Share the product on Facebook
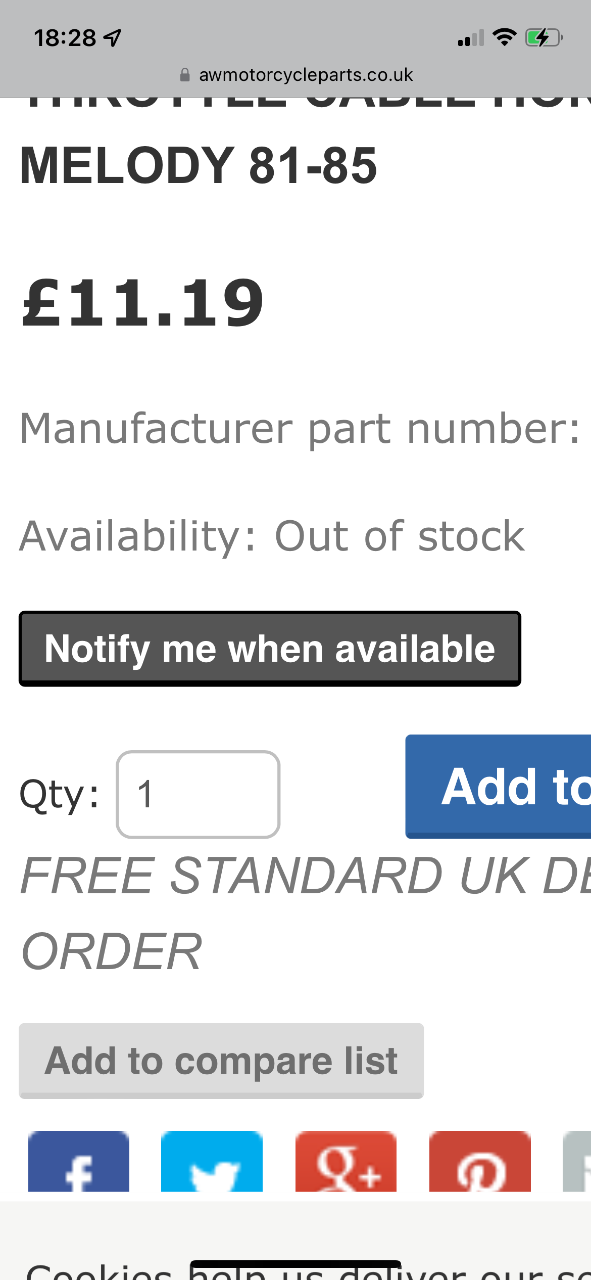 coord(79,1162)
